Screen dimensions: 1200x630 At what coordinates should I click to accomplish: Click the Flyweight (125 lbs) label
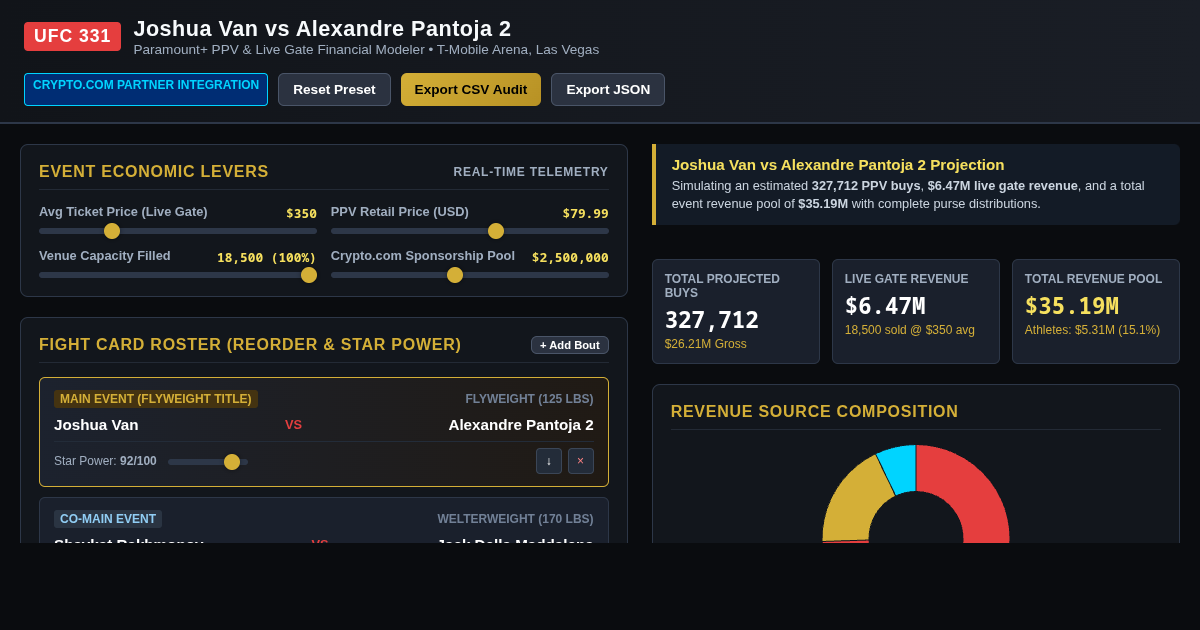[x=529, y=399]
